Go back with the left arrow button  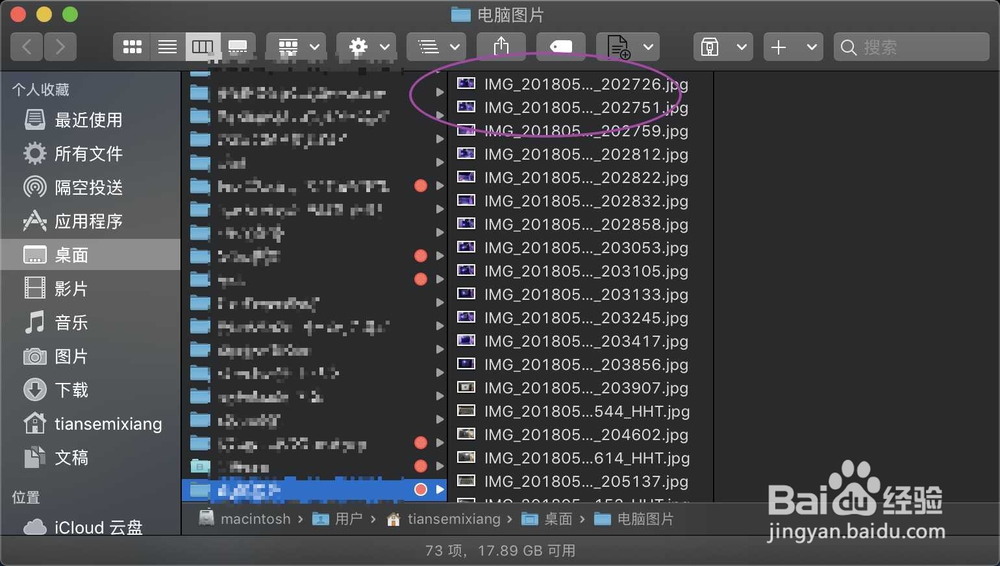pyautogui.click(x=27, y=47)
